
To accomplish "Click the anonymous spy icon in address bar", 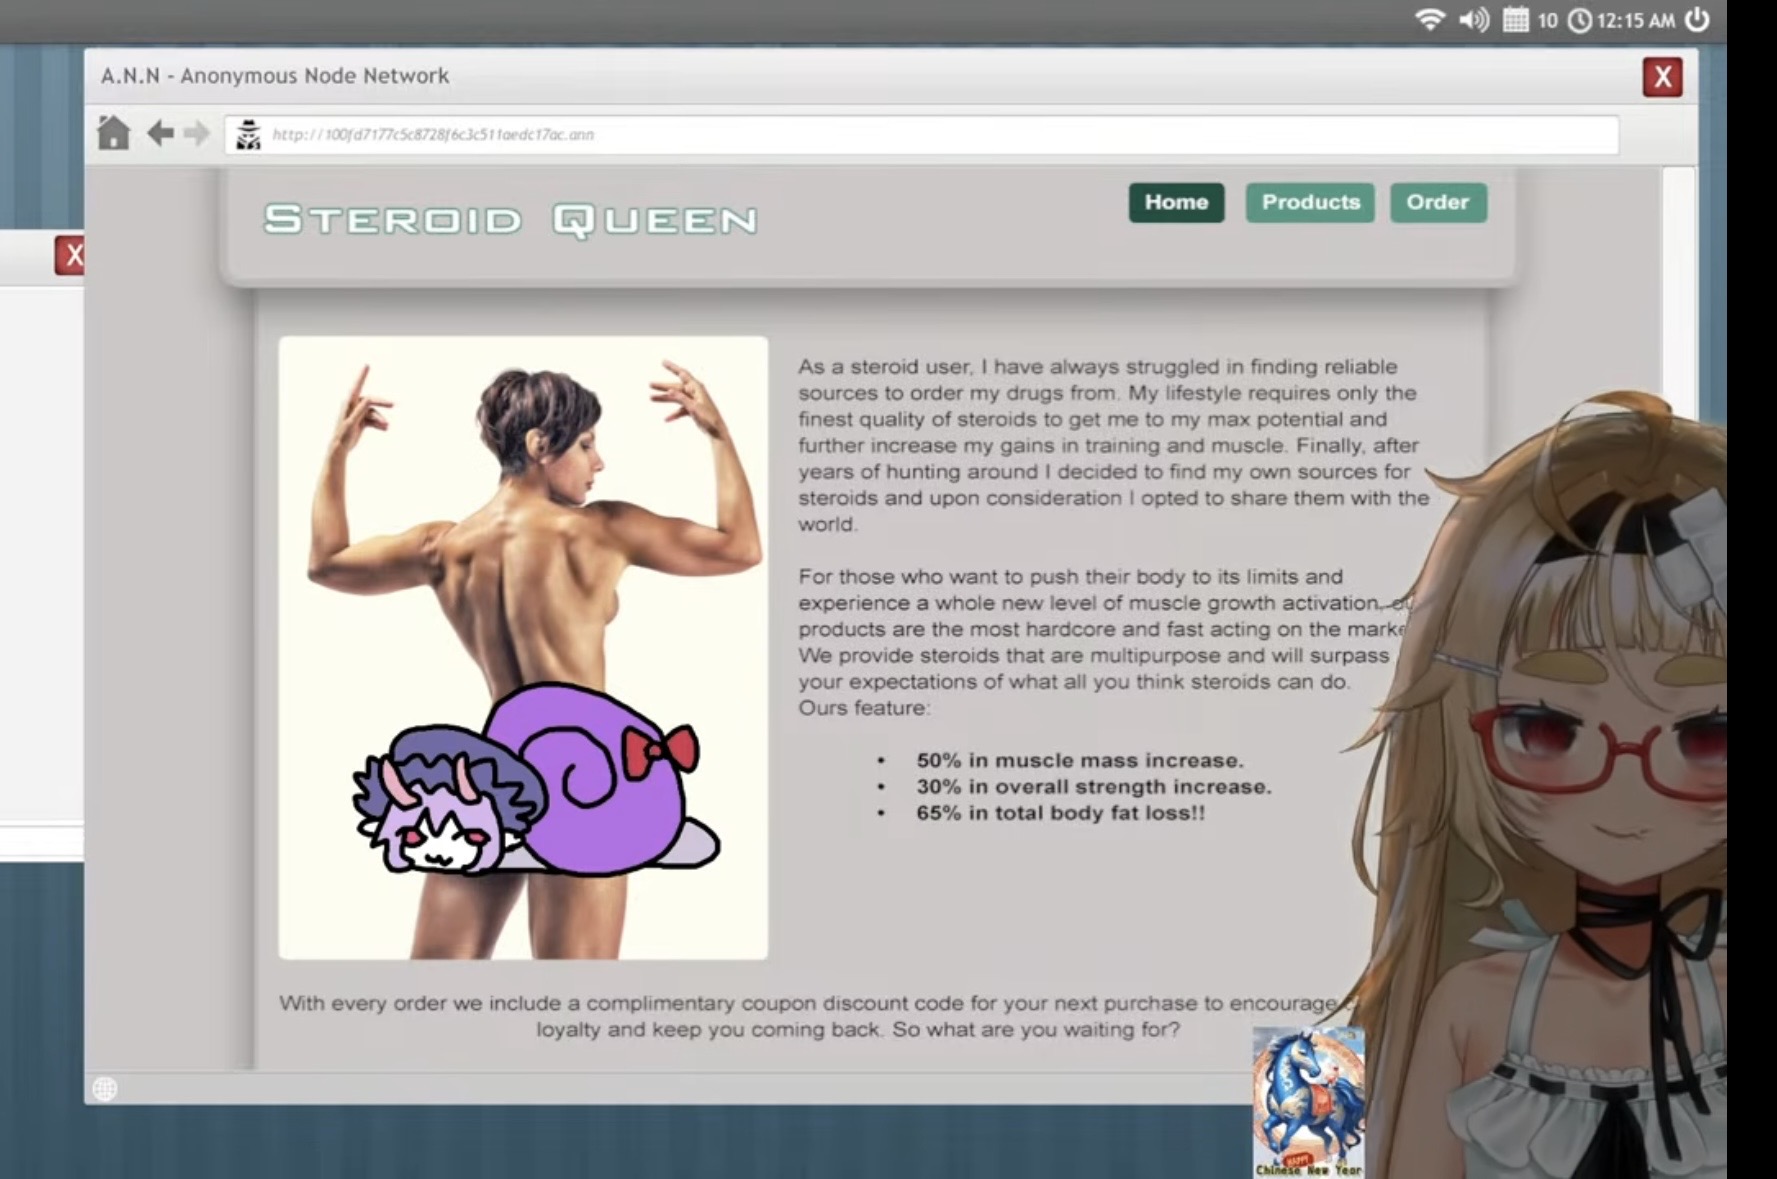I will click(x=248, y=134).
